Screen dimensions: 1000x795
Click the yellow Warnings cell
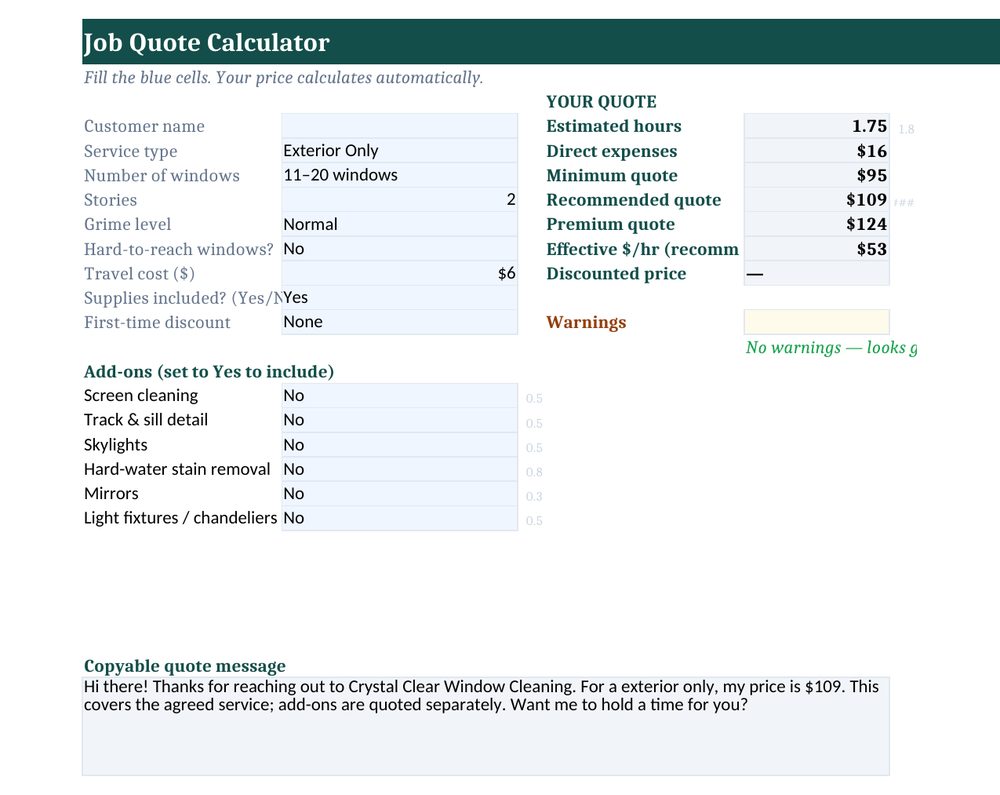[x=816, y=322]
